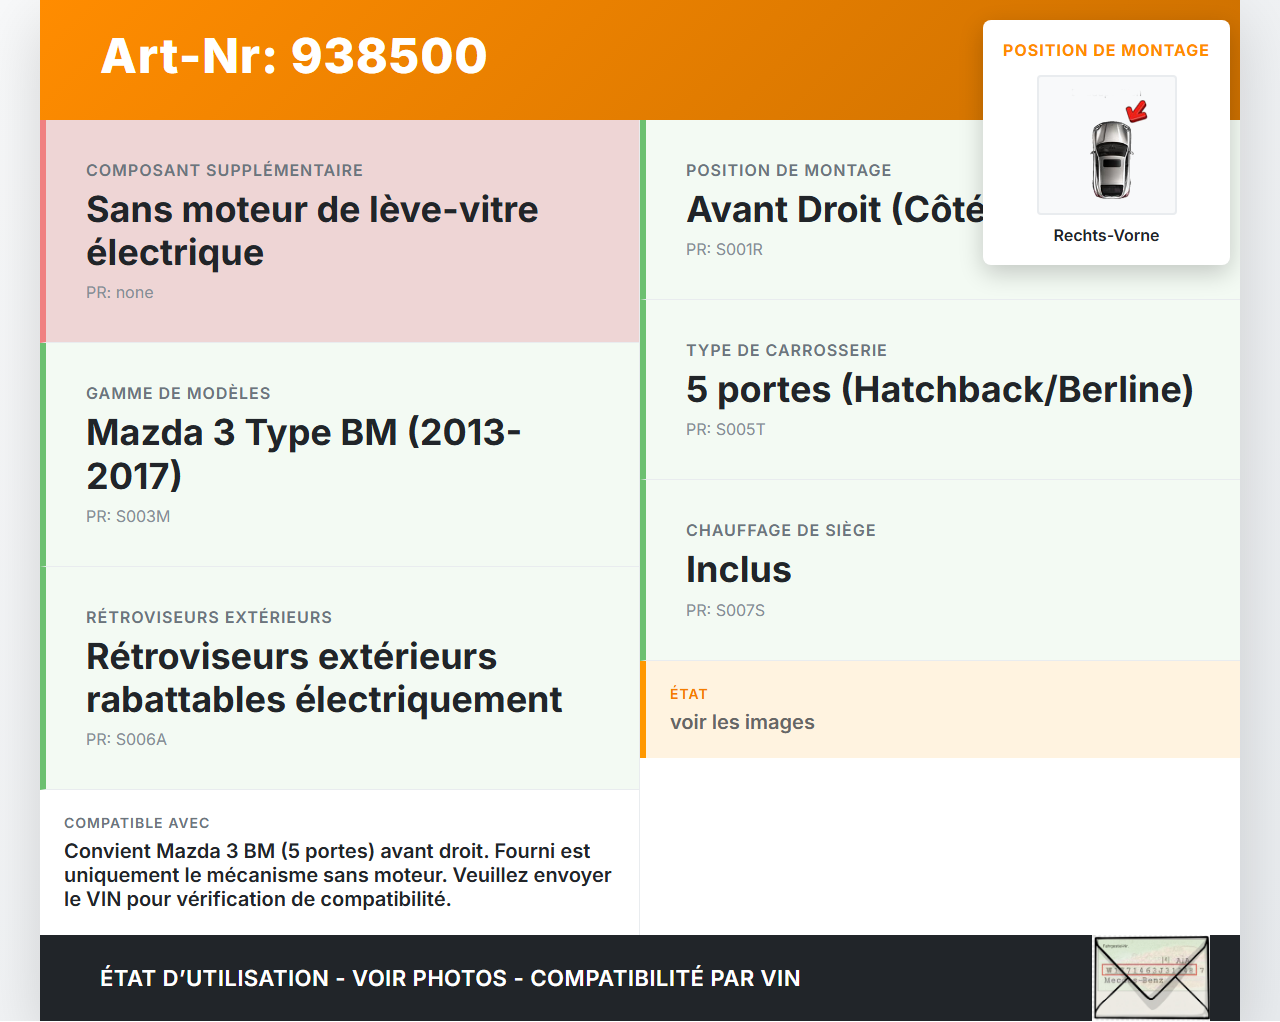Click the PR: S003M code
This screenshot has width=1280, height=1022.
point(128,517)
